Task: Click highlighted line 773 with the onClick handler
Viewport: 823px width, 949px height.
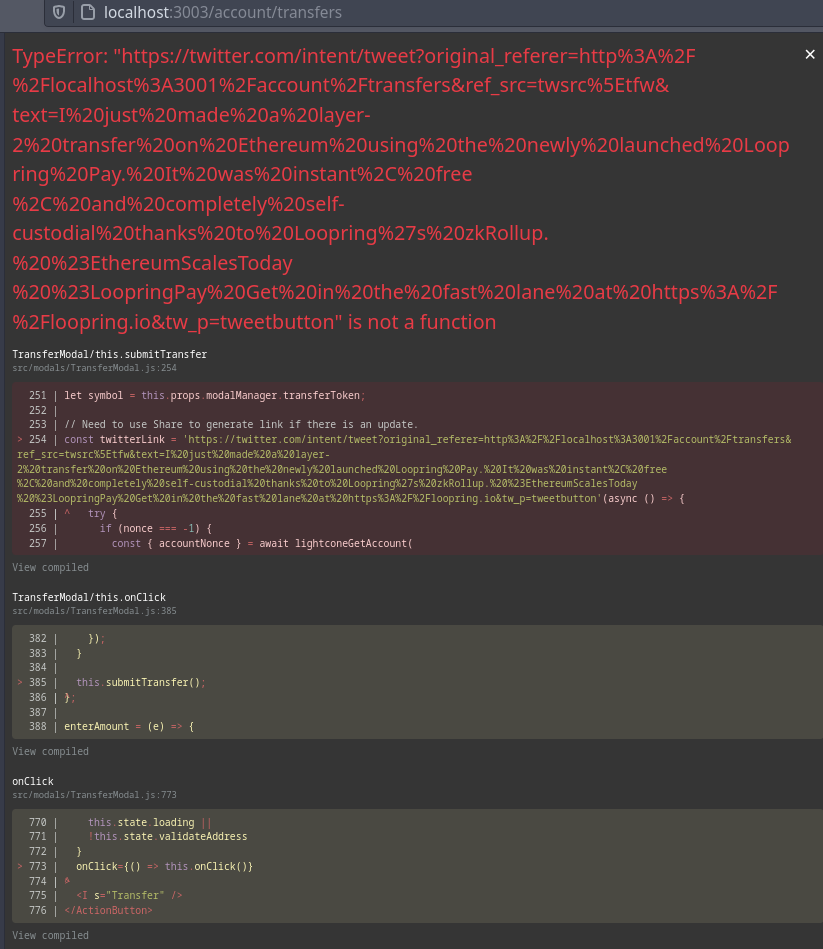Action: point(160,866)
